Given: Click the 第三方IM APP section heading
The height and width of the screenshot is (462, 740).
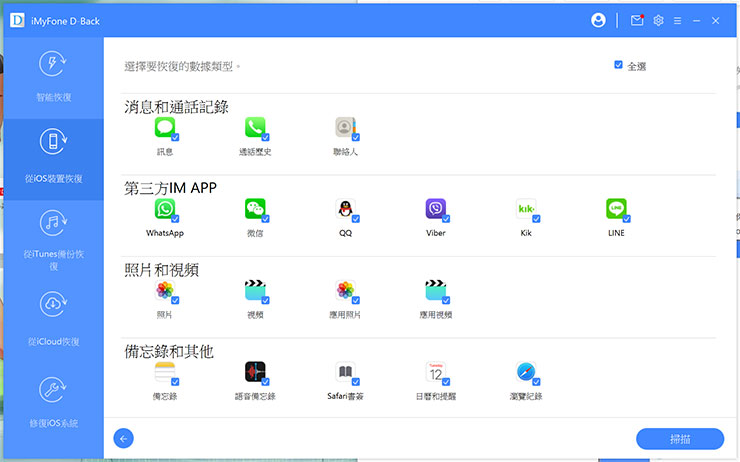Looking at the screenshot, I should (x=170, y=188).
